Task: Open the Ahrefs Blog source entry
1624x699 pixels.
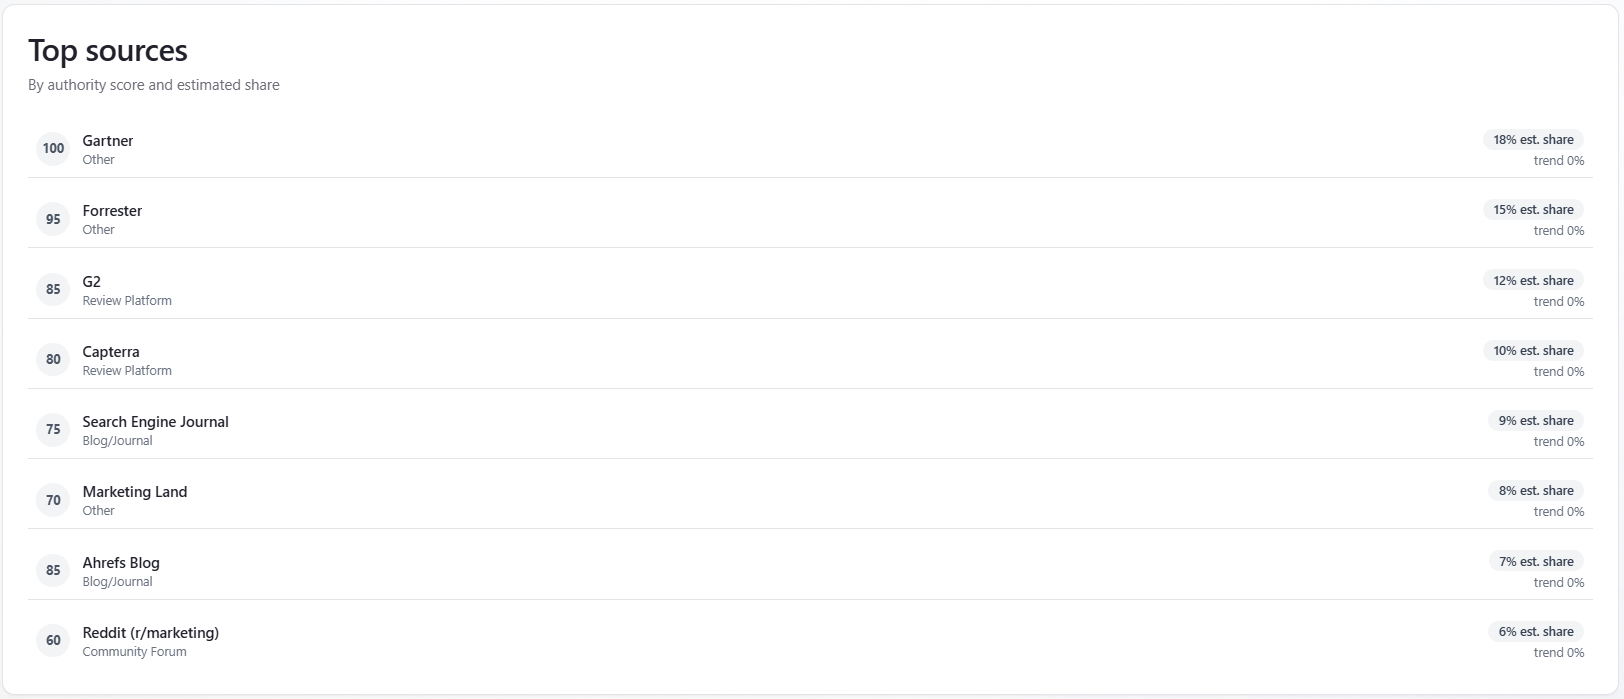Action: tap(121, 563)
